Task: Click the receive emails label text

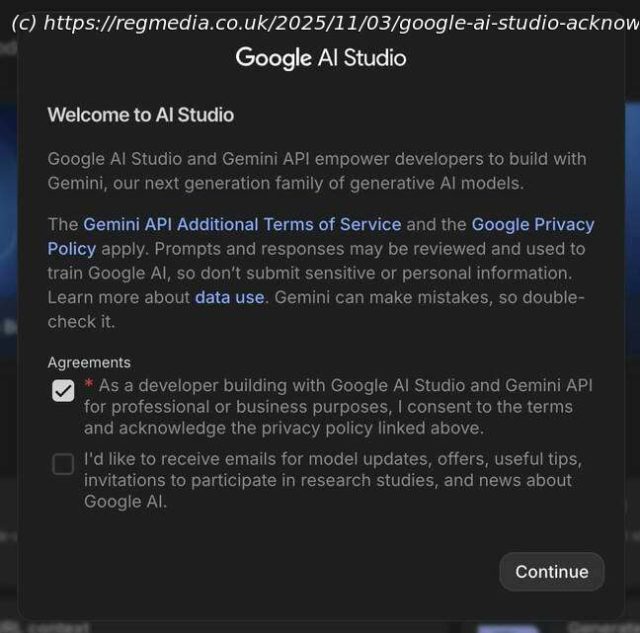Action: click(x=330, y=481)
